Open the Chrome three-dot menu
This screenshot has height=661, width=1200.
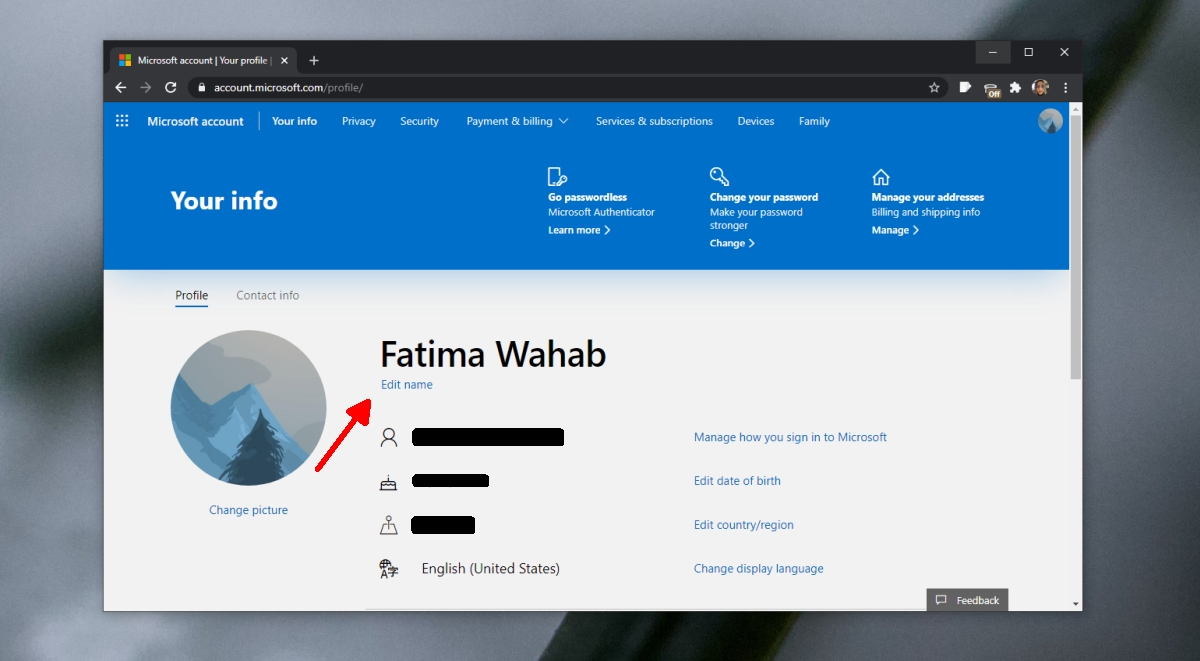(x=1065, y=88)
